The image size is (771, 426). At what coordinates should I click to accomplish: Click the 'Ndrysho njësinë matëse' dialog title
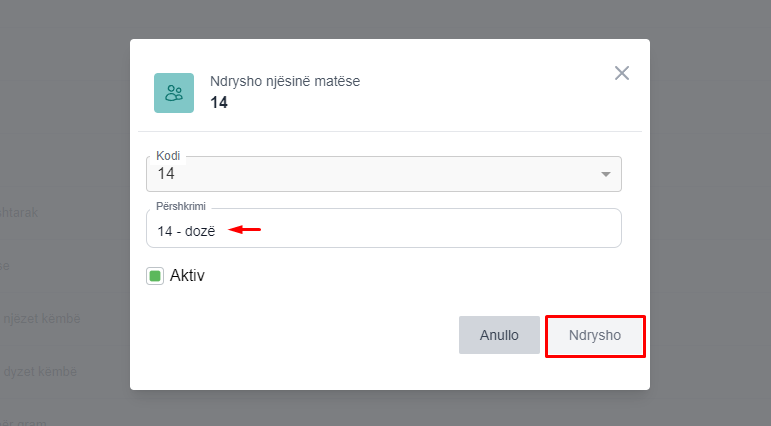[x=285, y=82]
